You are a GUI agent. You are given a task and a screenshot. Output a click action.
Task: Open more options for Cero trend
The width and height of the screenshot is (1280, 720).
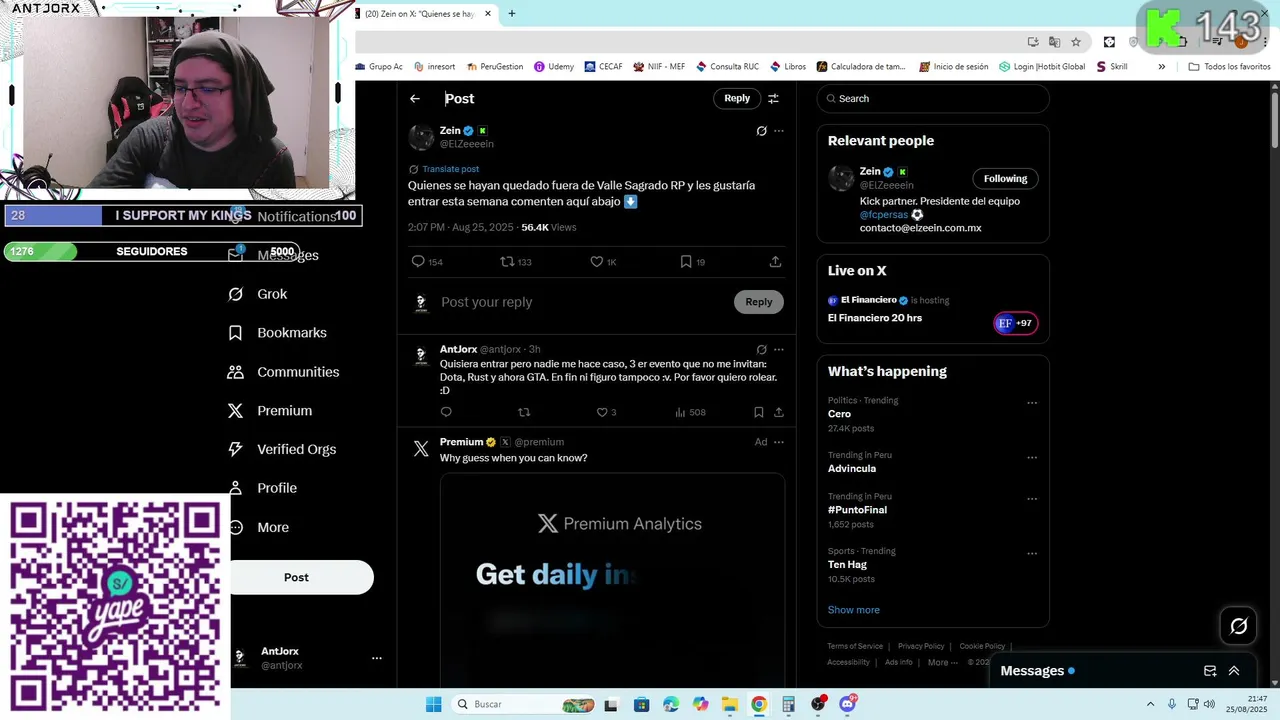click(1032, 403)
